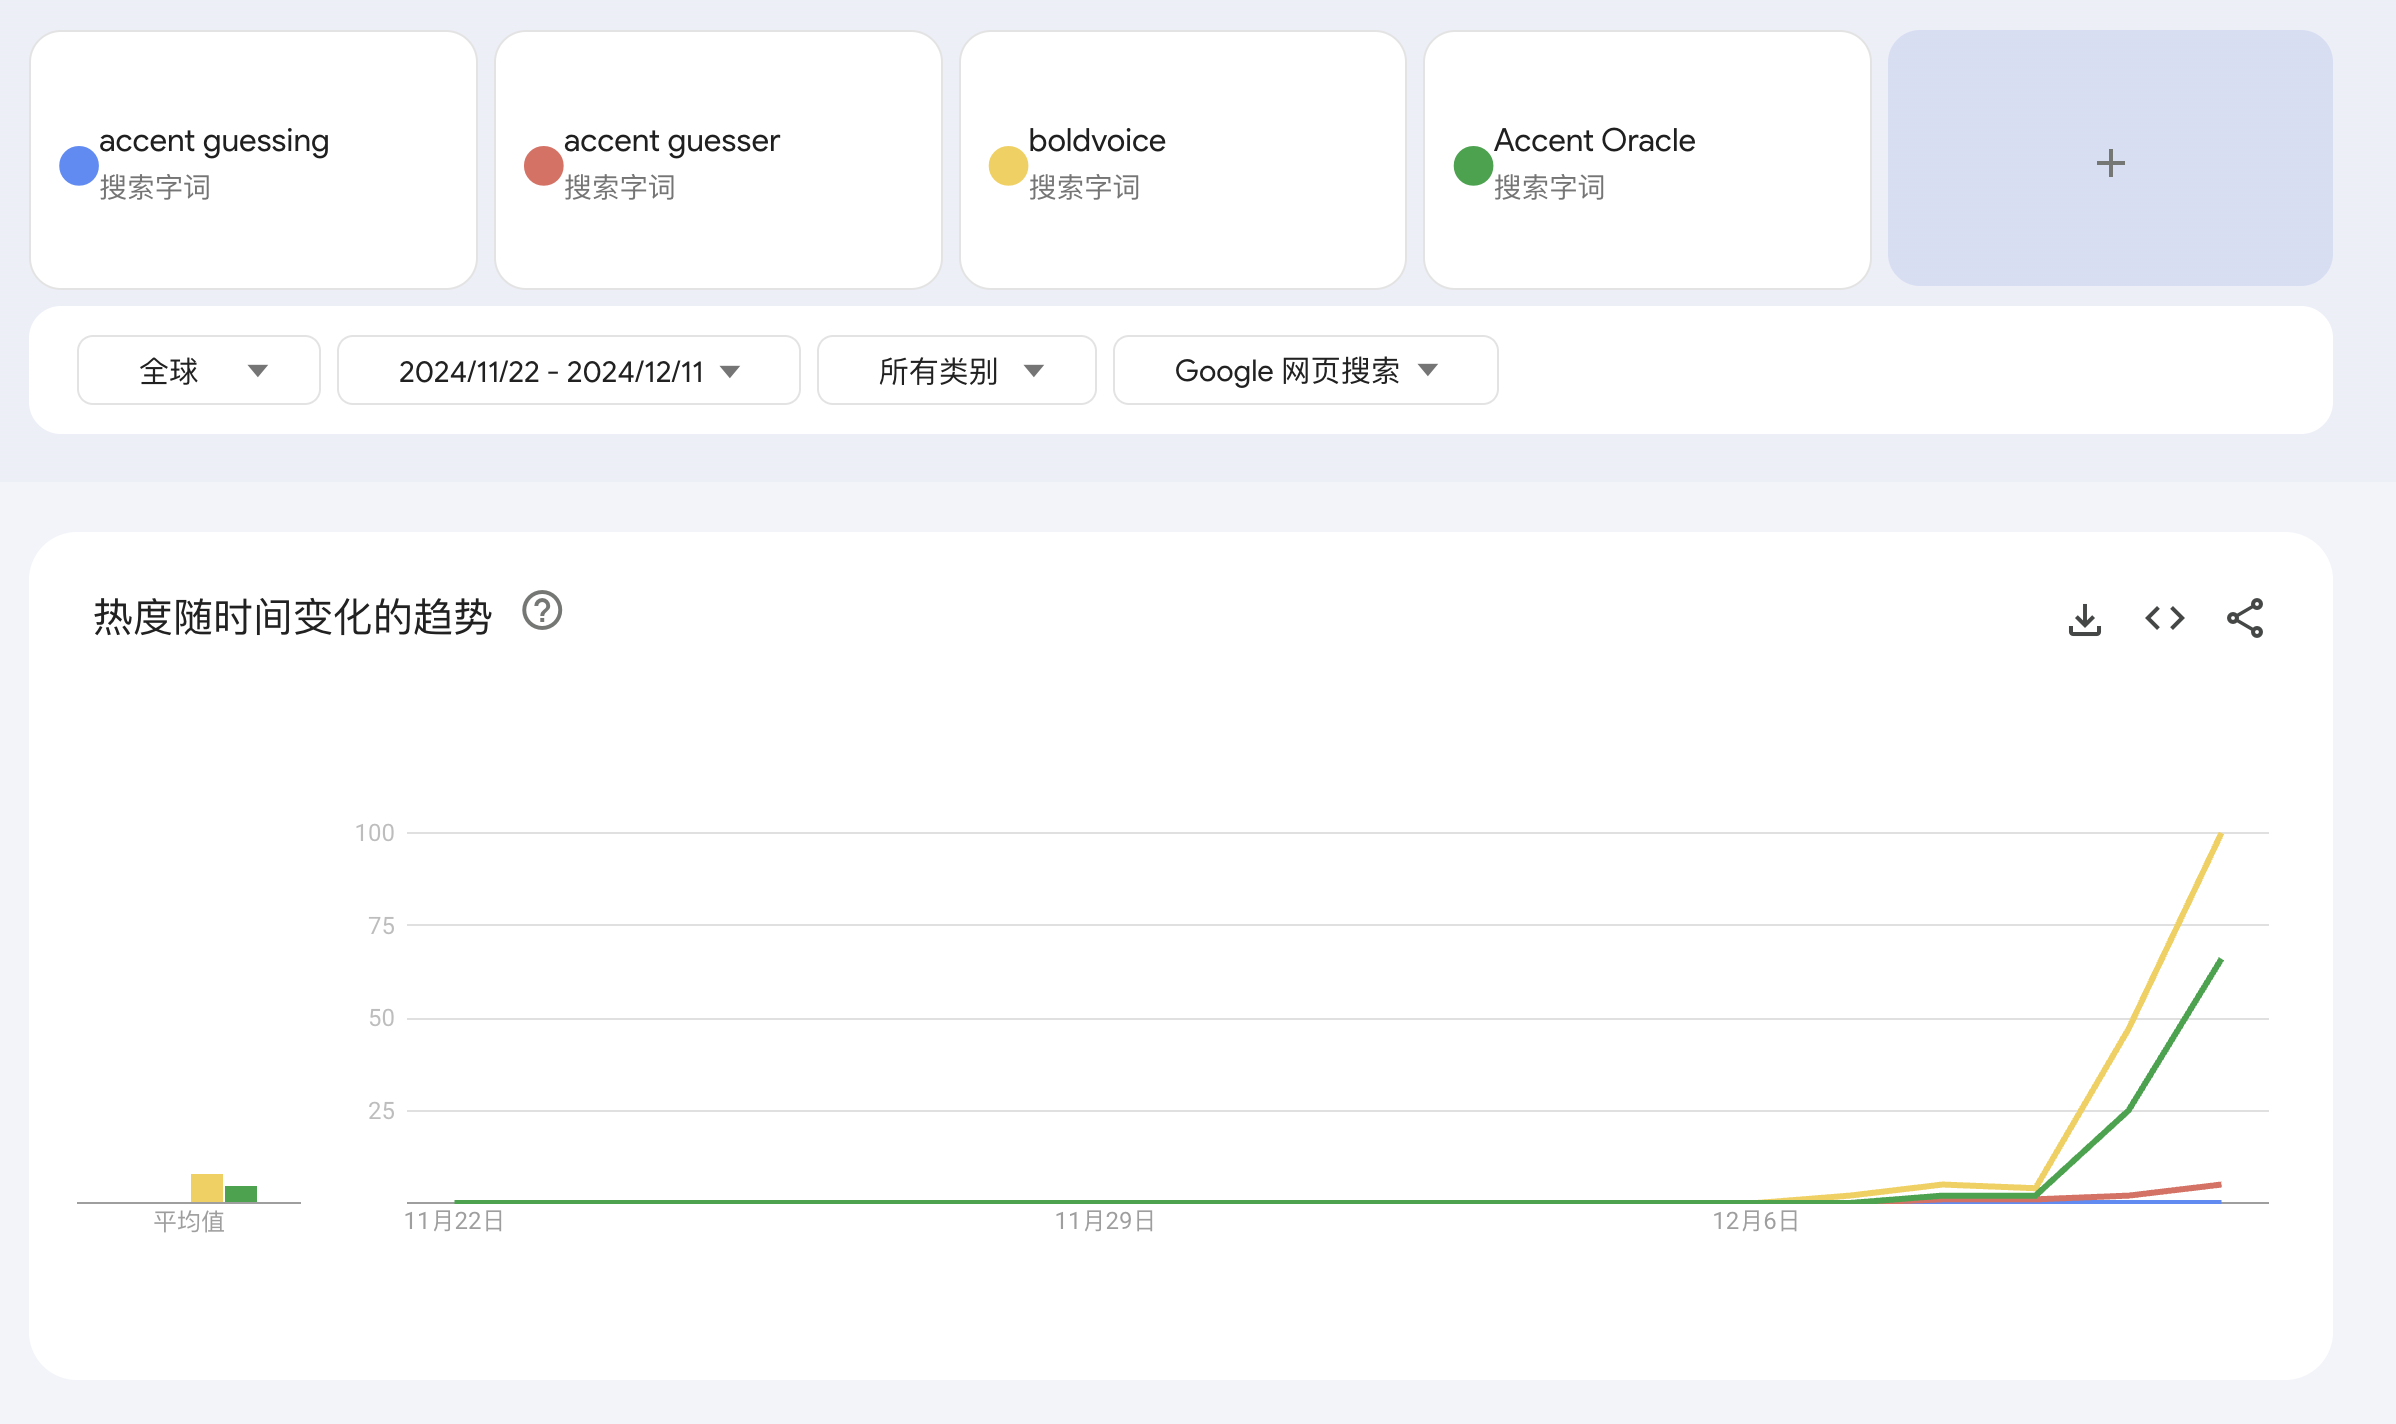
Task: Click the 75 y-axis value label
Action: (381, 926)
